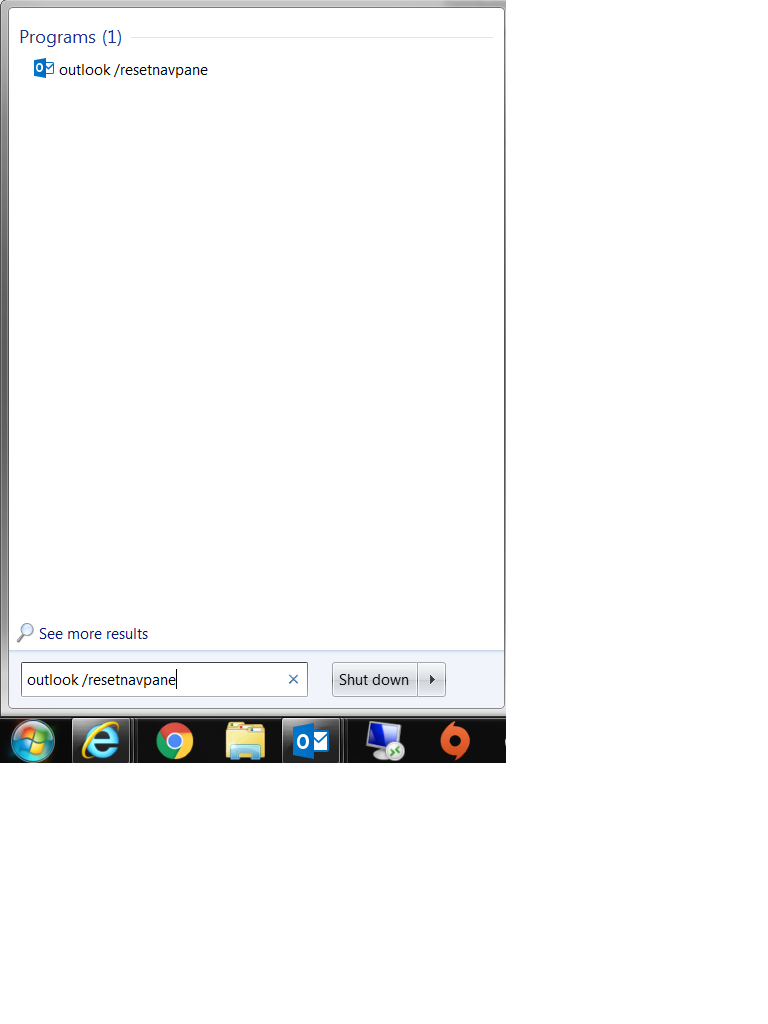Click the magnifier icon beside See more results
Image resolution: width=768 pixels, height=1024 pixels.
click(x=26, y=633)
